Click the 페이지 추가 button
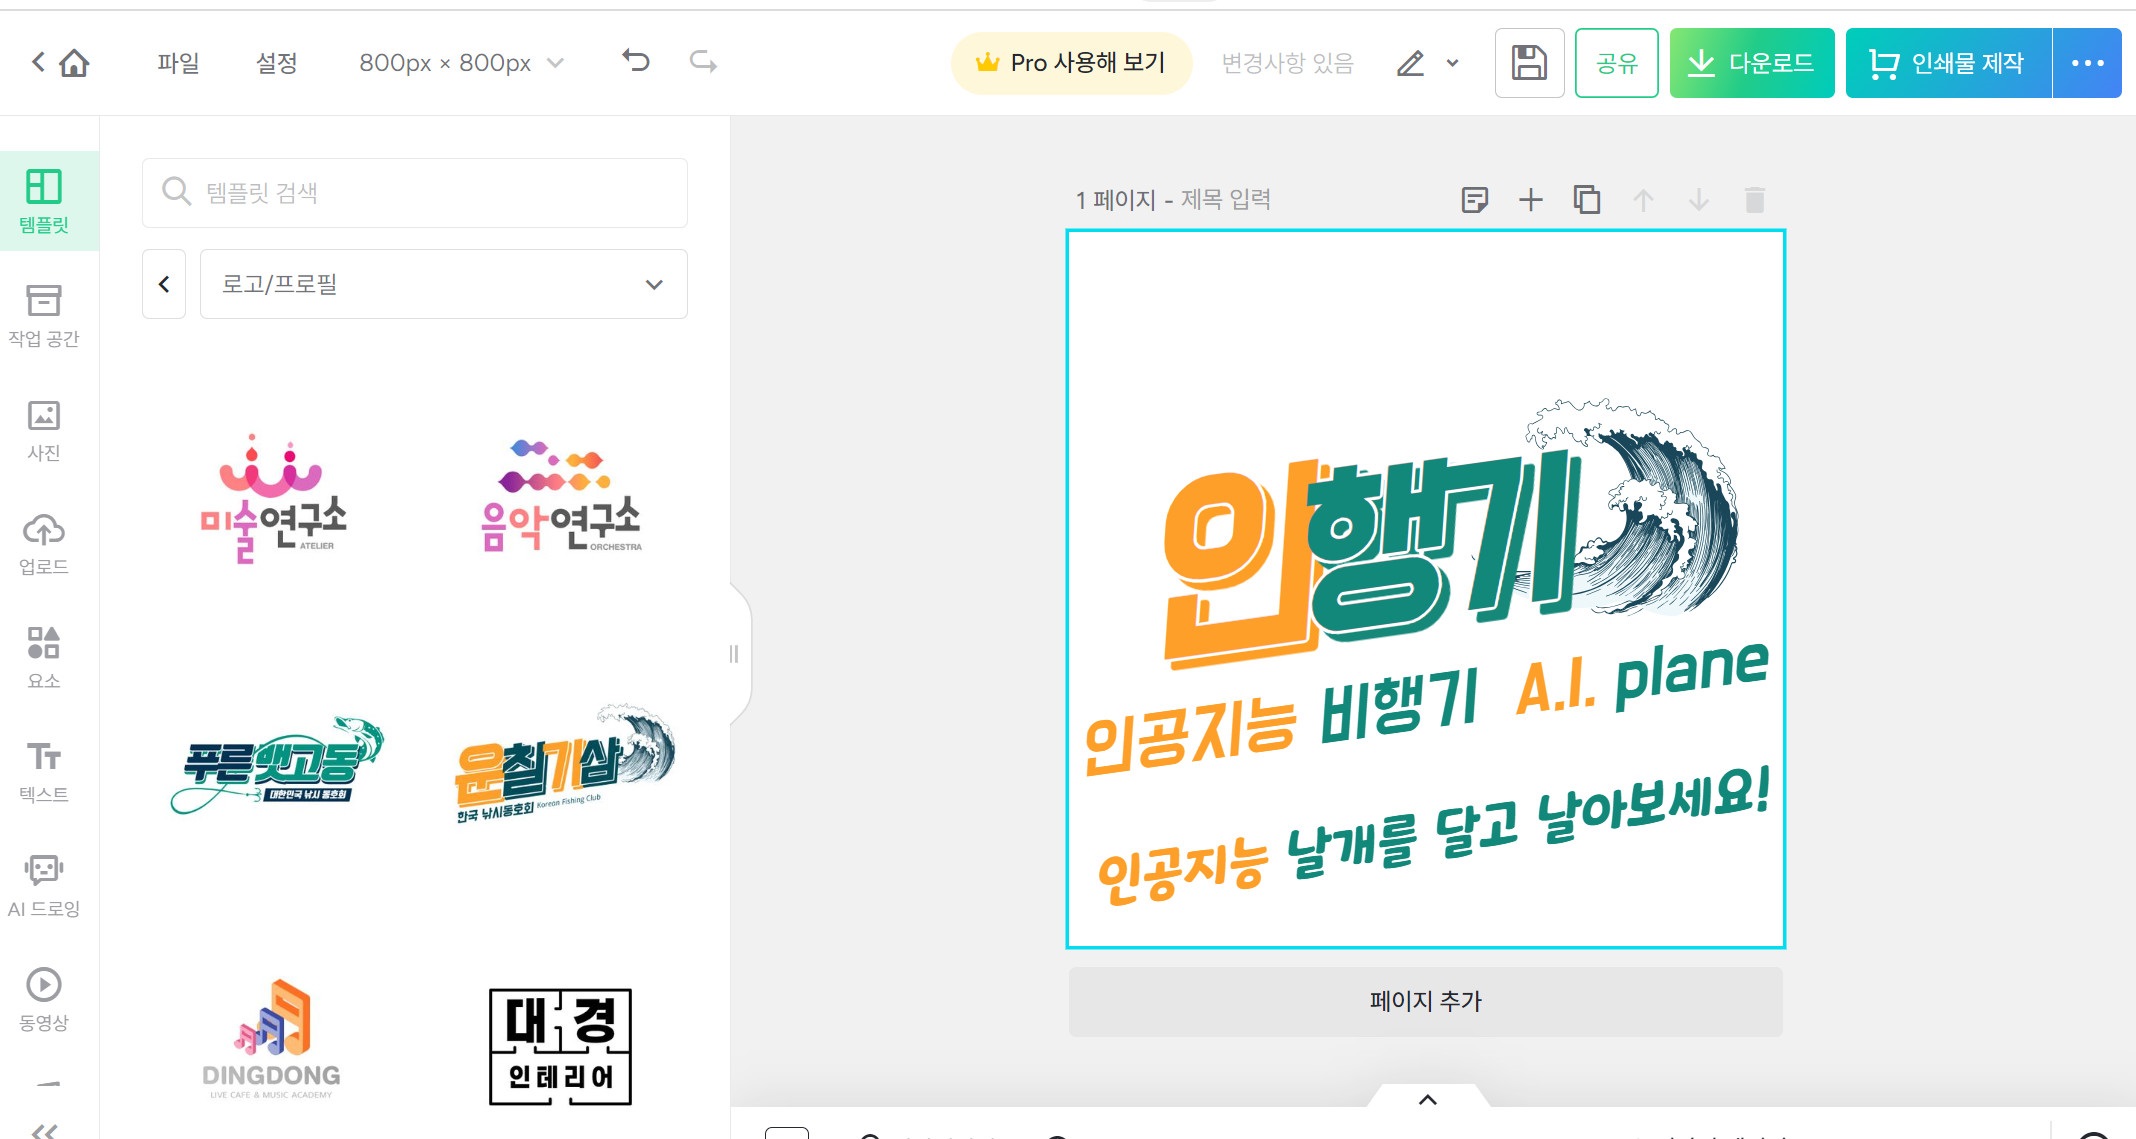 [x=1425, y=1001]
